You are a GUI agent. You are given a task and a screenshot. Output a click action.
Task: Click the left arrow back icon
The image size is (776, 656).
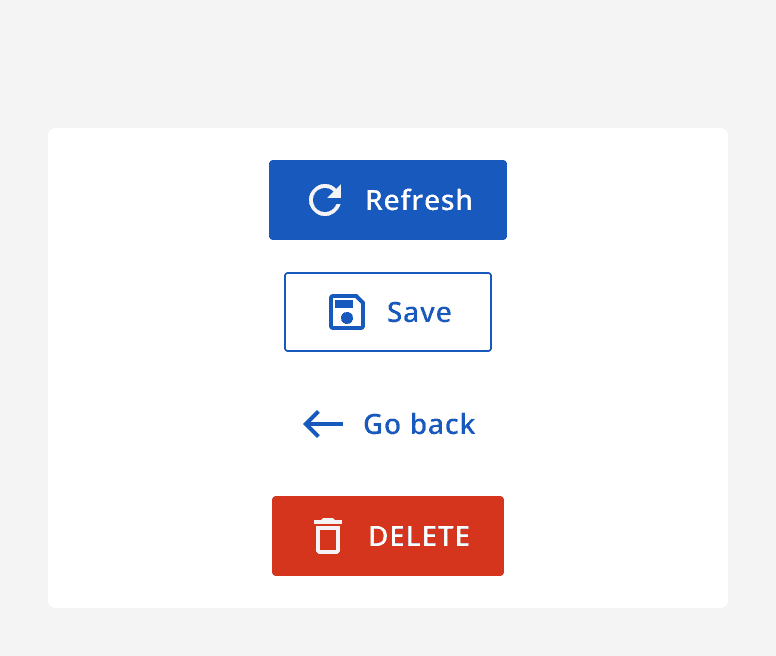coord(323,424)
